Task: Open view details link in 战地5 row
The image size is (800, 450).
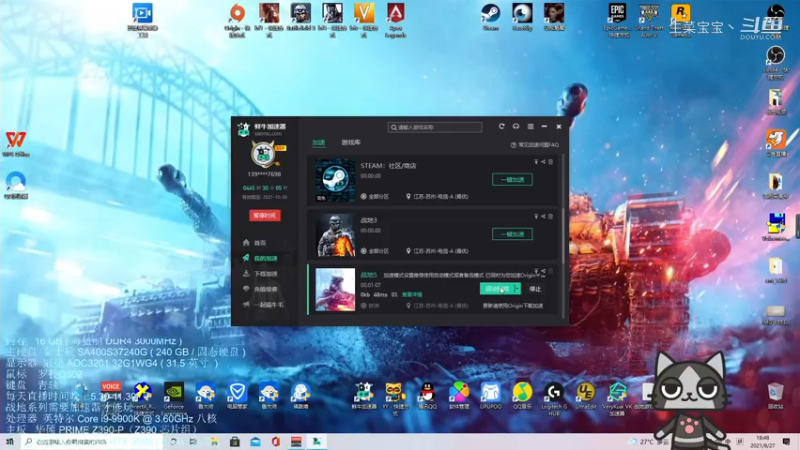Action: click(412, 295)
